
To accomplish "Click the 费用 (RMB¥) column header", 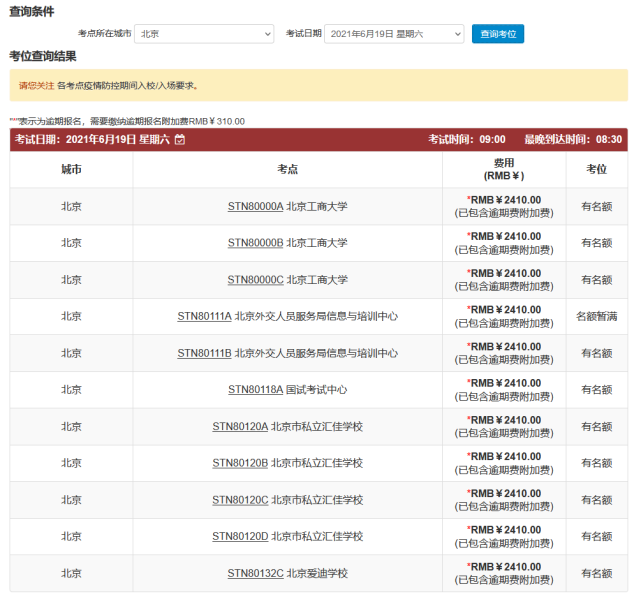I will pyautogui.click(x=504, y=169).
